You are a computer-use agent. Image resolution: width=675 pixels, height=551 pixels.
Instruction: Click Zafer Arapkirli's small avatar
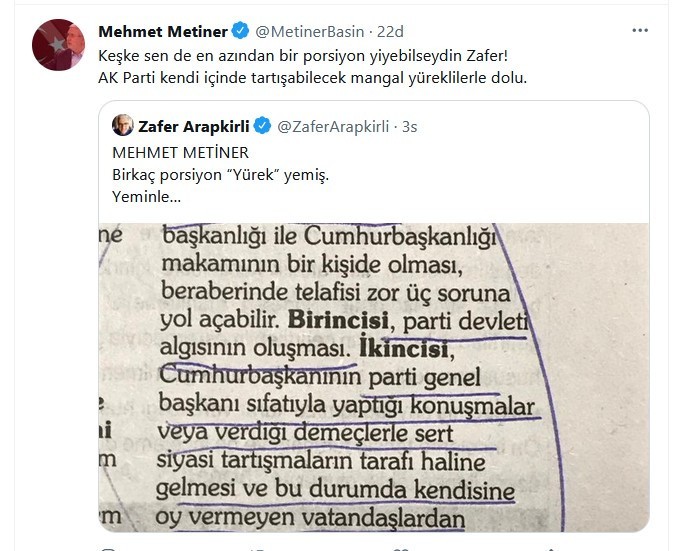123,125
